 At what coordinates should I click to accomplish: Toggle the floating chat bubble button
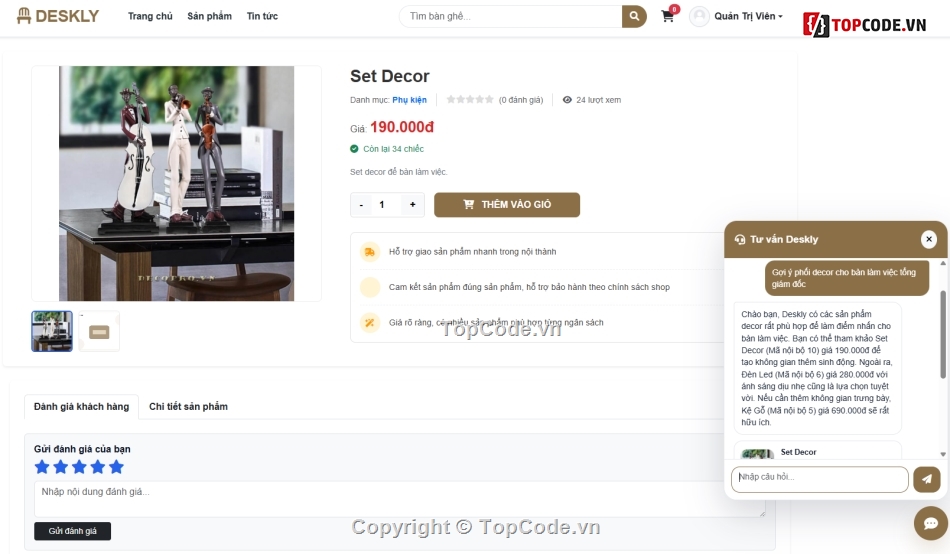click(930, 522)
